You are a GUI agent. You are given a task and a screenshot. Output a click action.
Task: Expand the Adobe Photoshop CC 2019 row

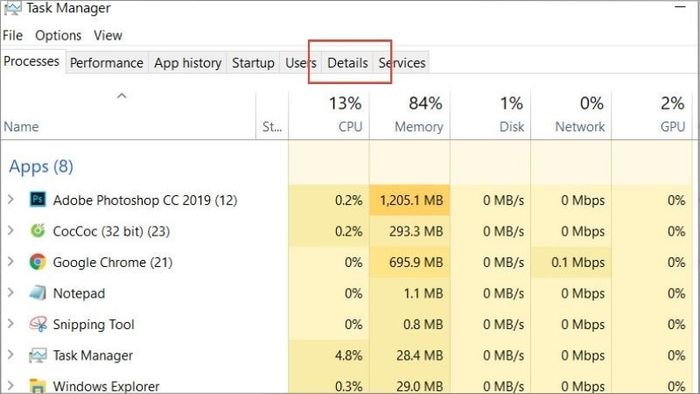click(x=11, y=199)
